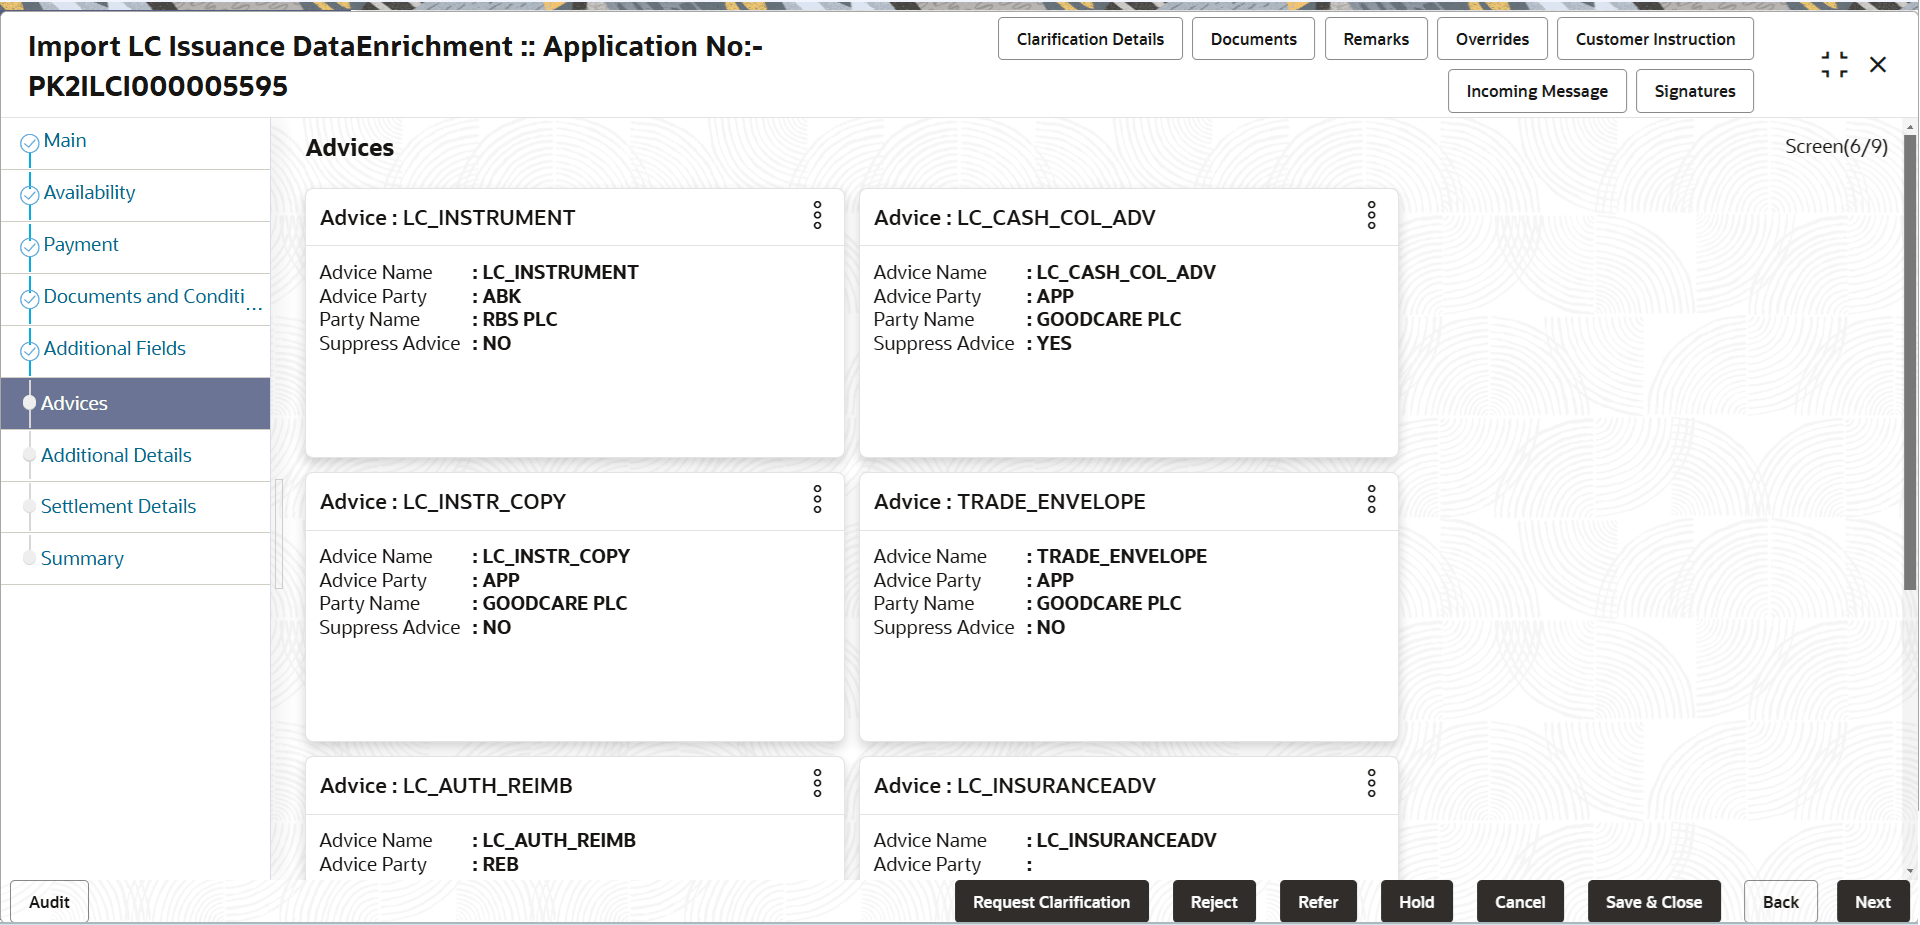Open Overrides
This screenshot has height=925, width=1920.
[x=1492, y=39]
